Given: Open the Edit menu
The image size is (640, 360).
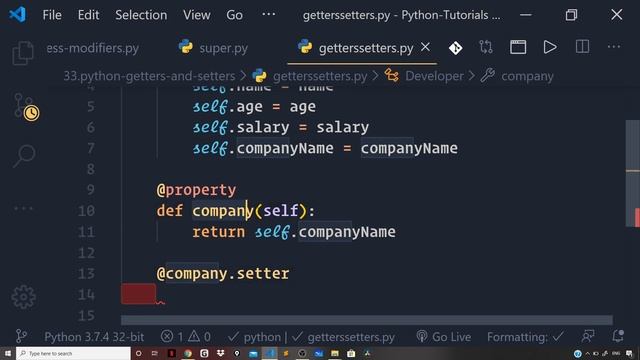Looking at the screenshot, I should [x=89, y=15].
